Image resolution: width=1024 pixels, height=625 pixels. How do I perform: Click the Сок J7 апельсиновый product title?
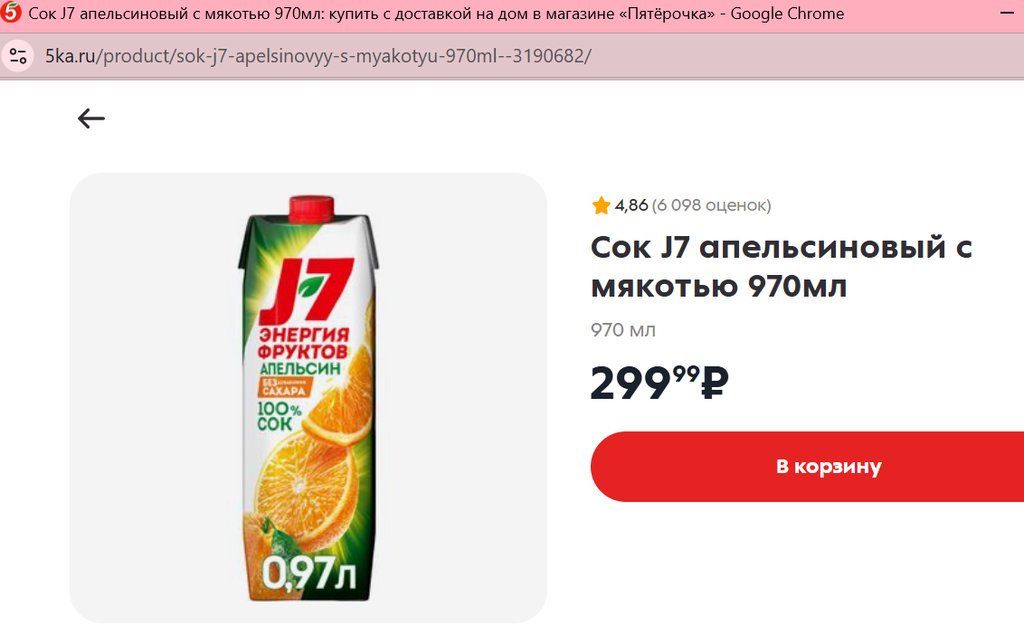781,266
